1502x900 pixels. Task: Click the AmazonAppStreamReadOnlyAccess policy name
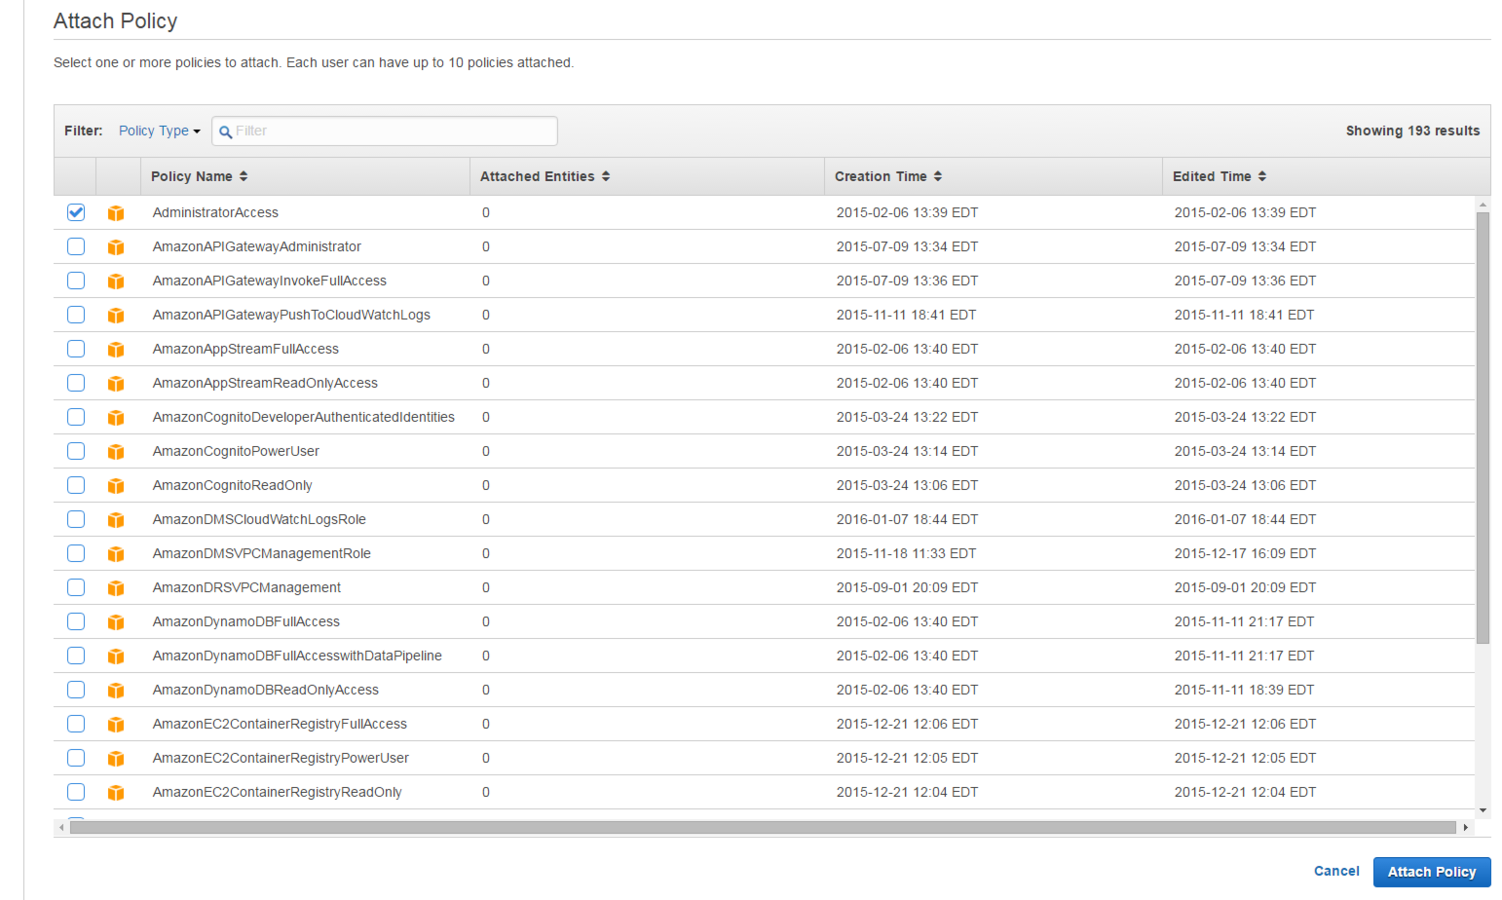[265, 383]
